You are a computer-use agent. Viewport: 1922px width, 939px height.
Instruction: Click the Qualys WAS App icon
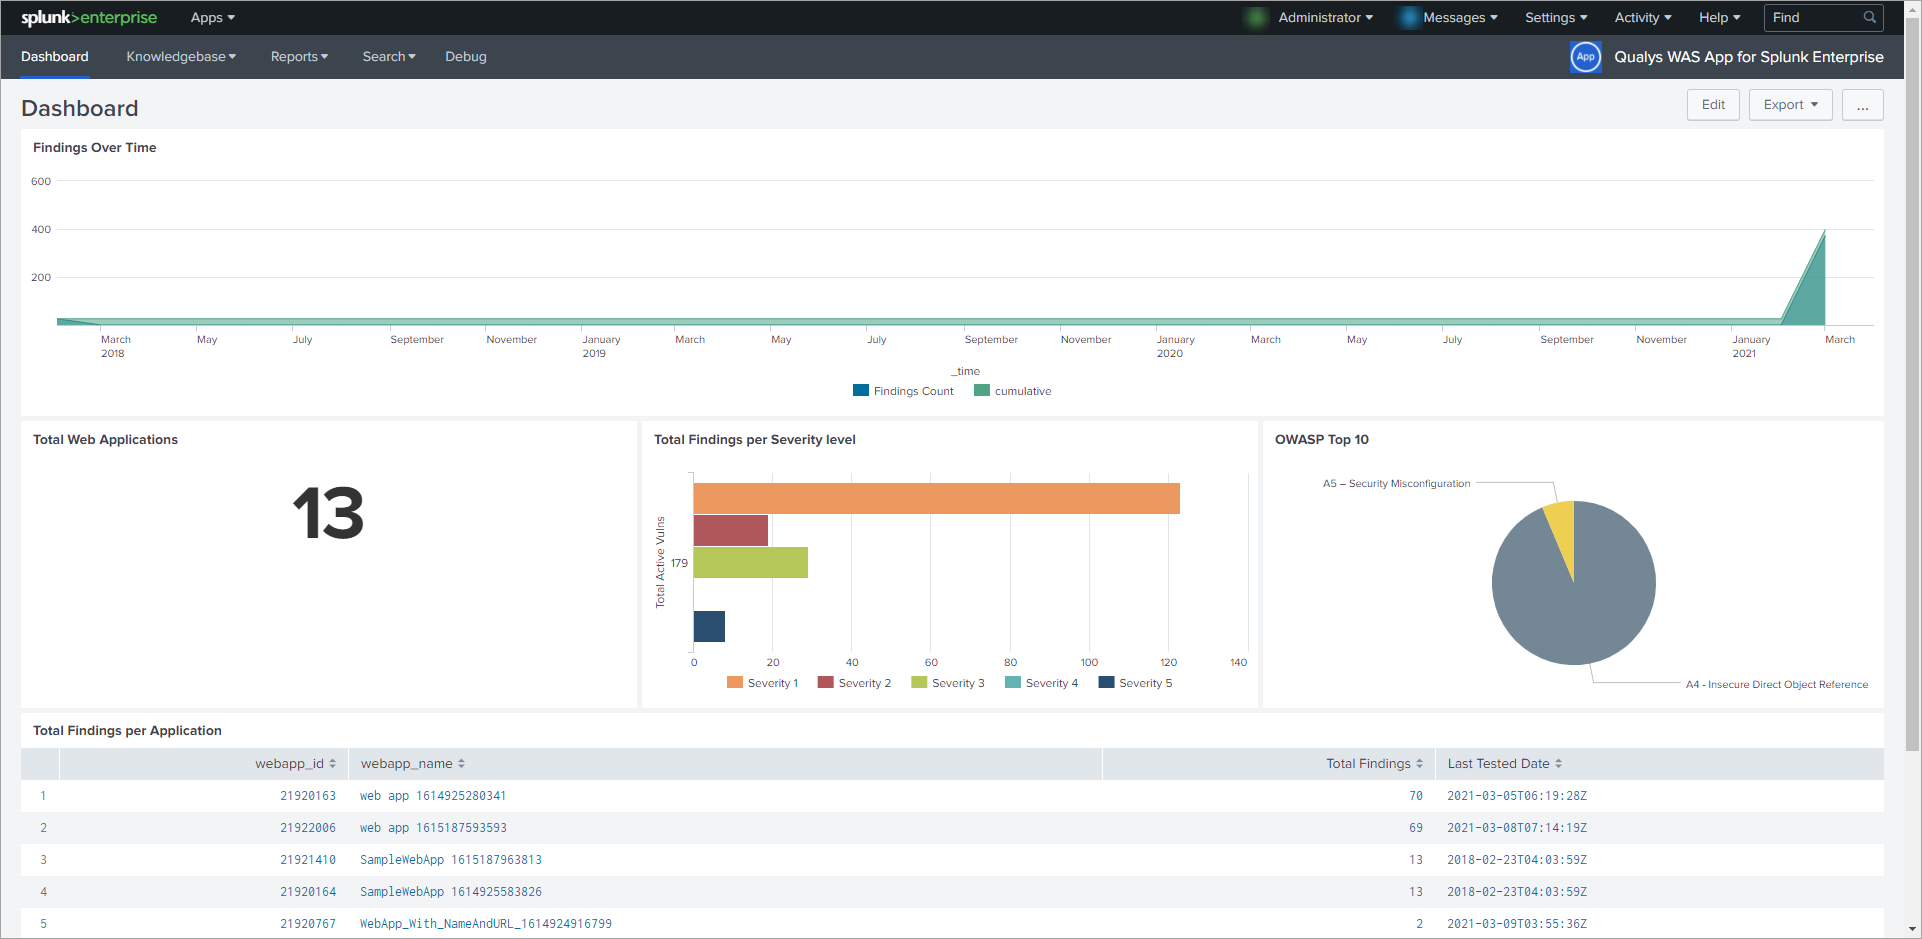(x=1585, y=57)
